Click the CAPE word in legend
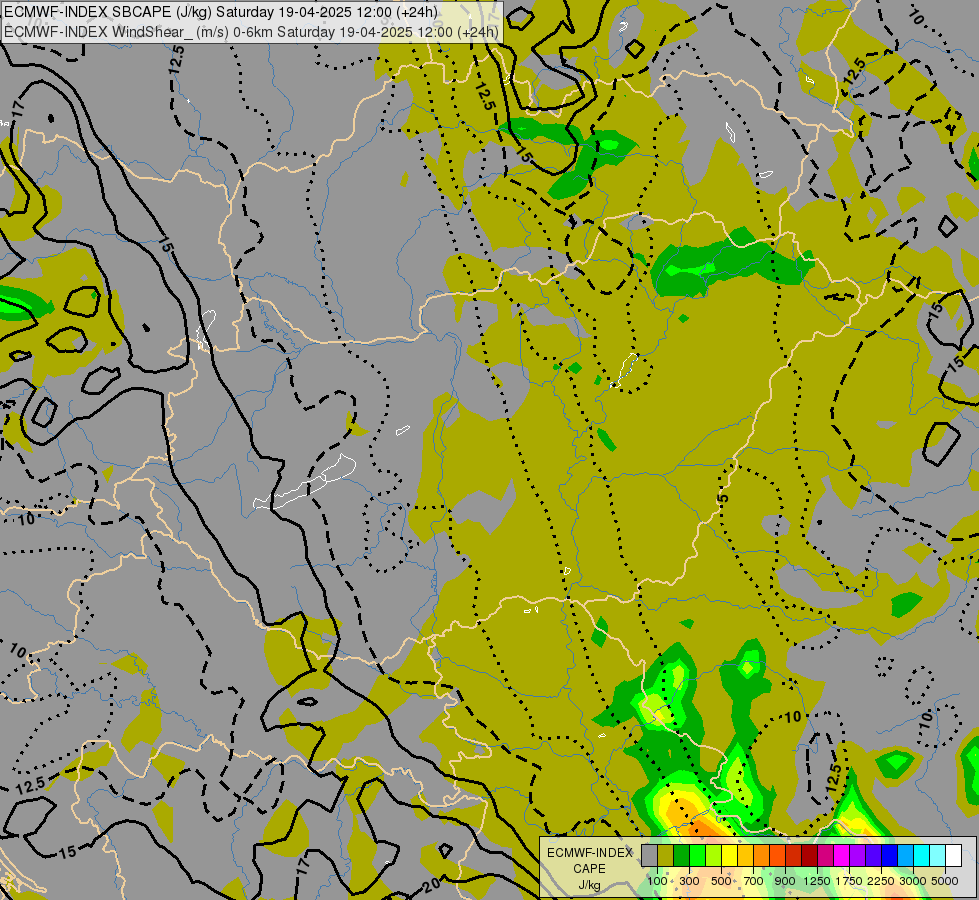 [589, 869]
